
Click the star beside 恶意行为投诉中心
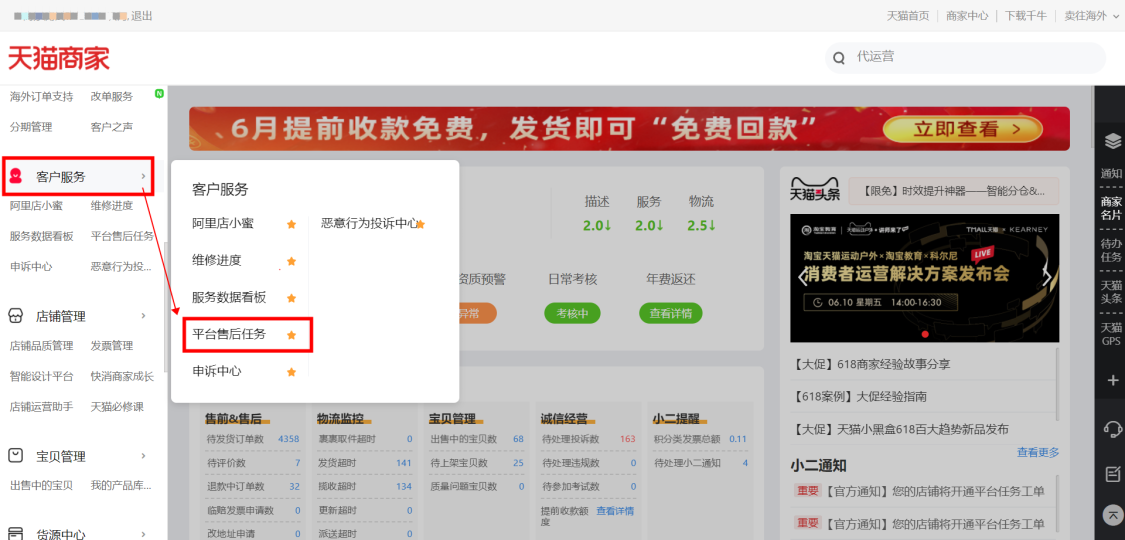click(x=420, y=224)
